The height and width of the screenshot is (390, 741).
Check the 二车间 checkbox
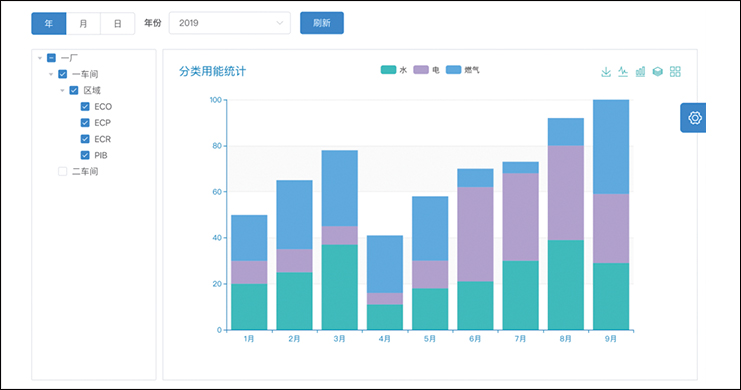[x=62, y=171]
